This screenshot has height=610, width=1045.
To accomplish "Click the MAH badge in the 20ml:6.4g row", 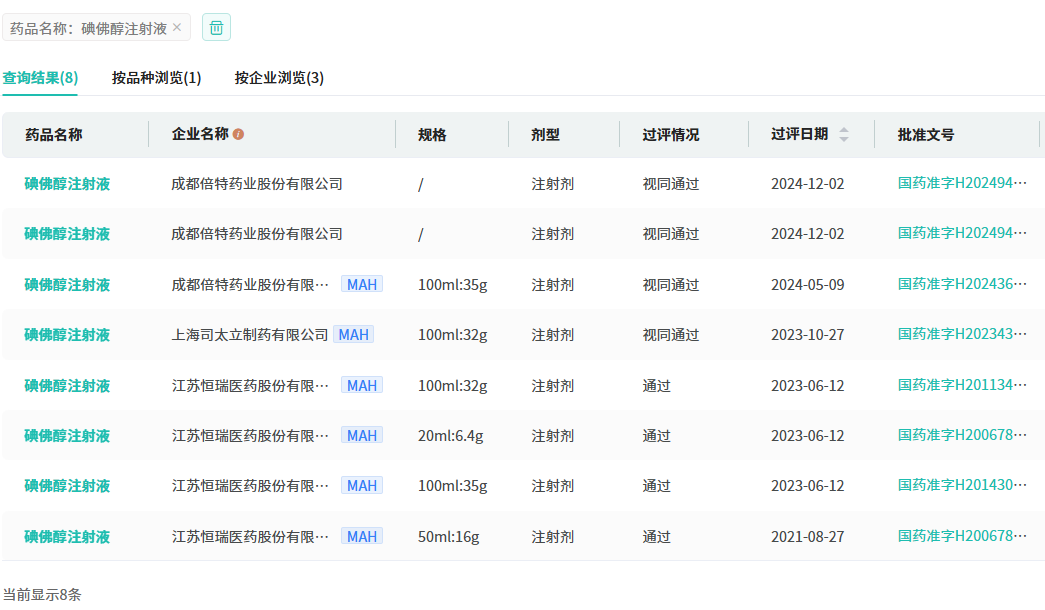I will (361, 436).
